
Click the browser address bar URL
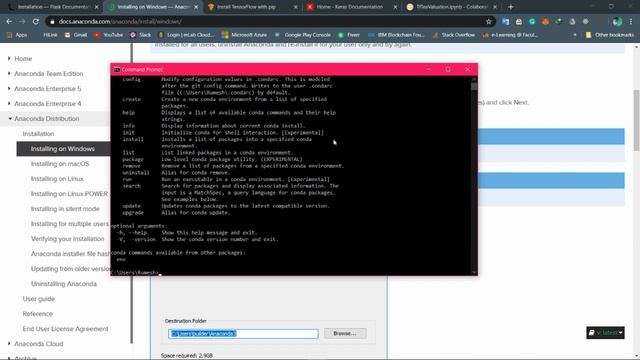pos(120,21)
